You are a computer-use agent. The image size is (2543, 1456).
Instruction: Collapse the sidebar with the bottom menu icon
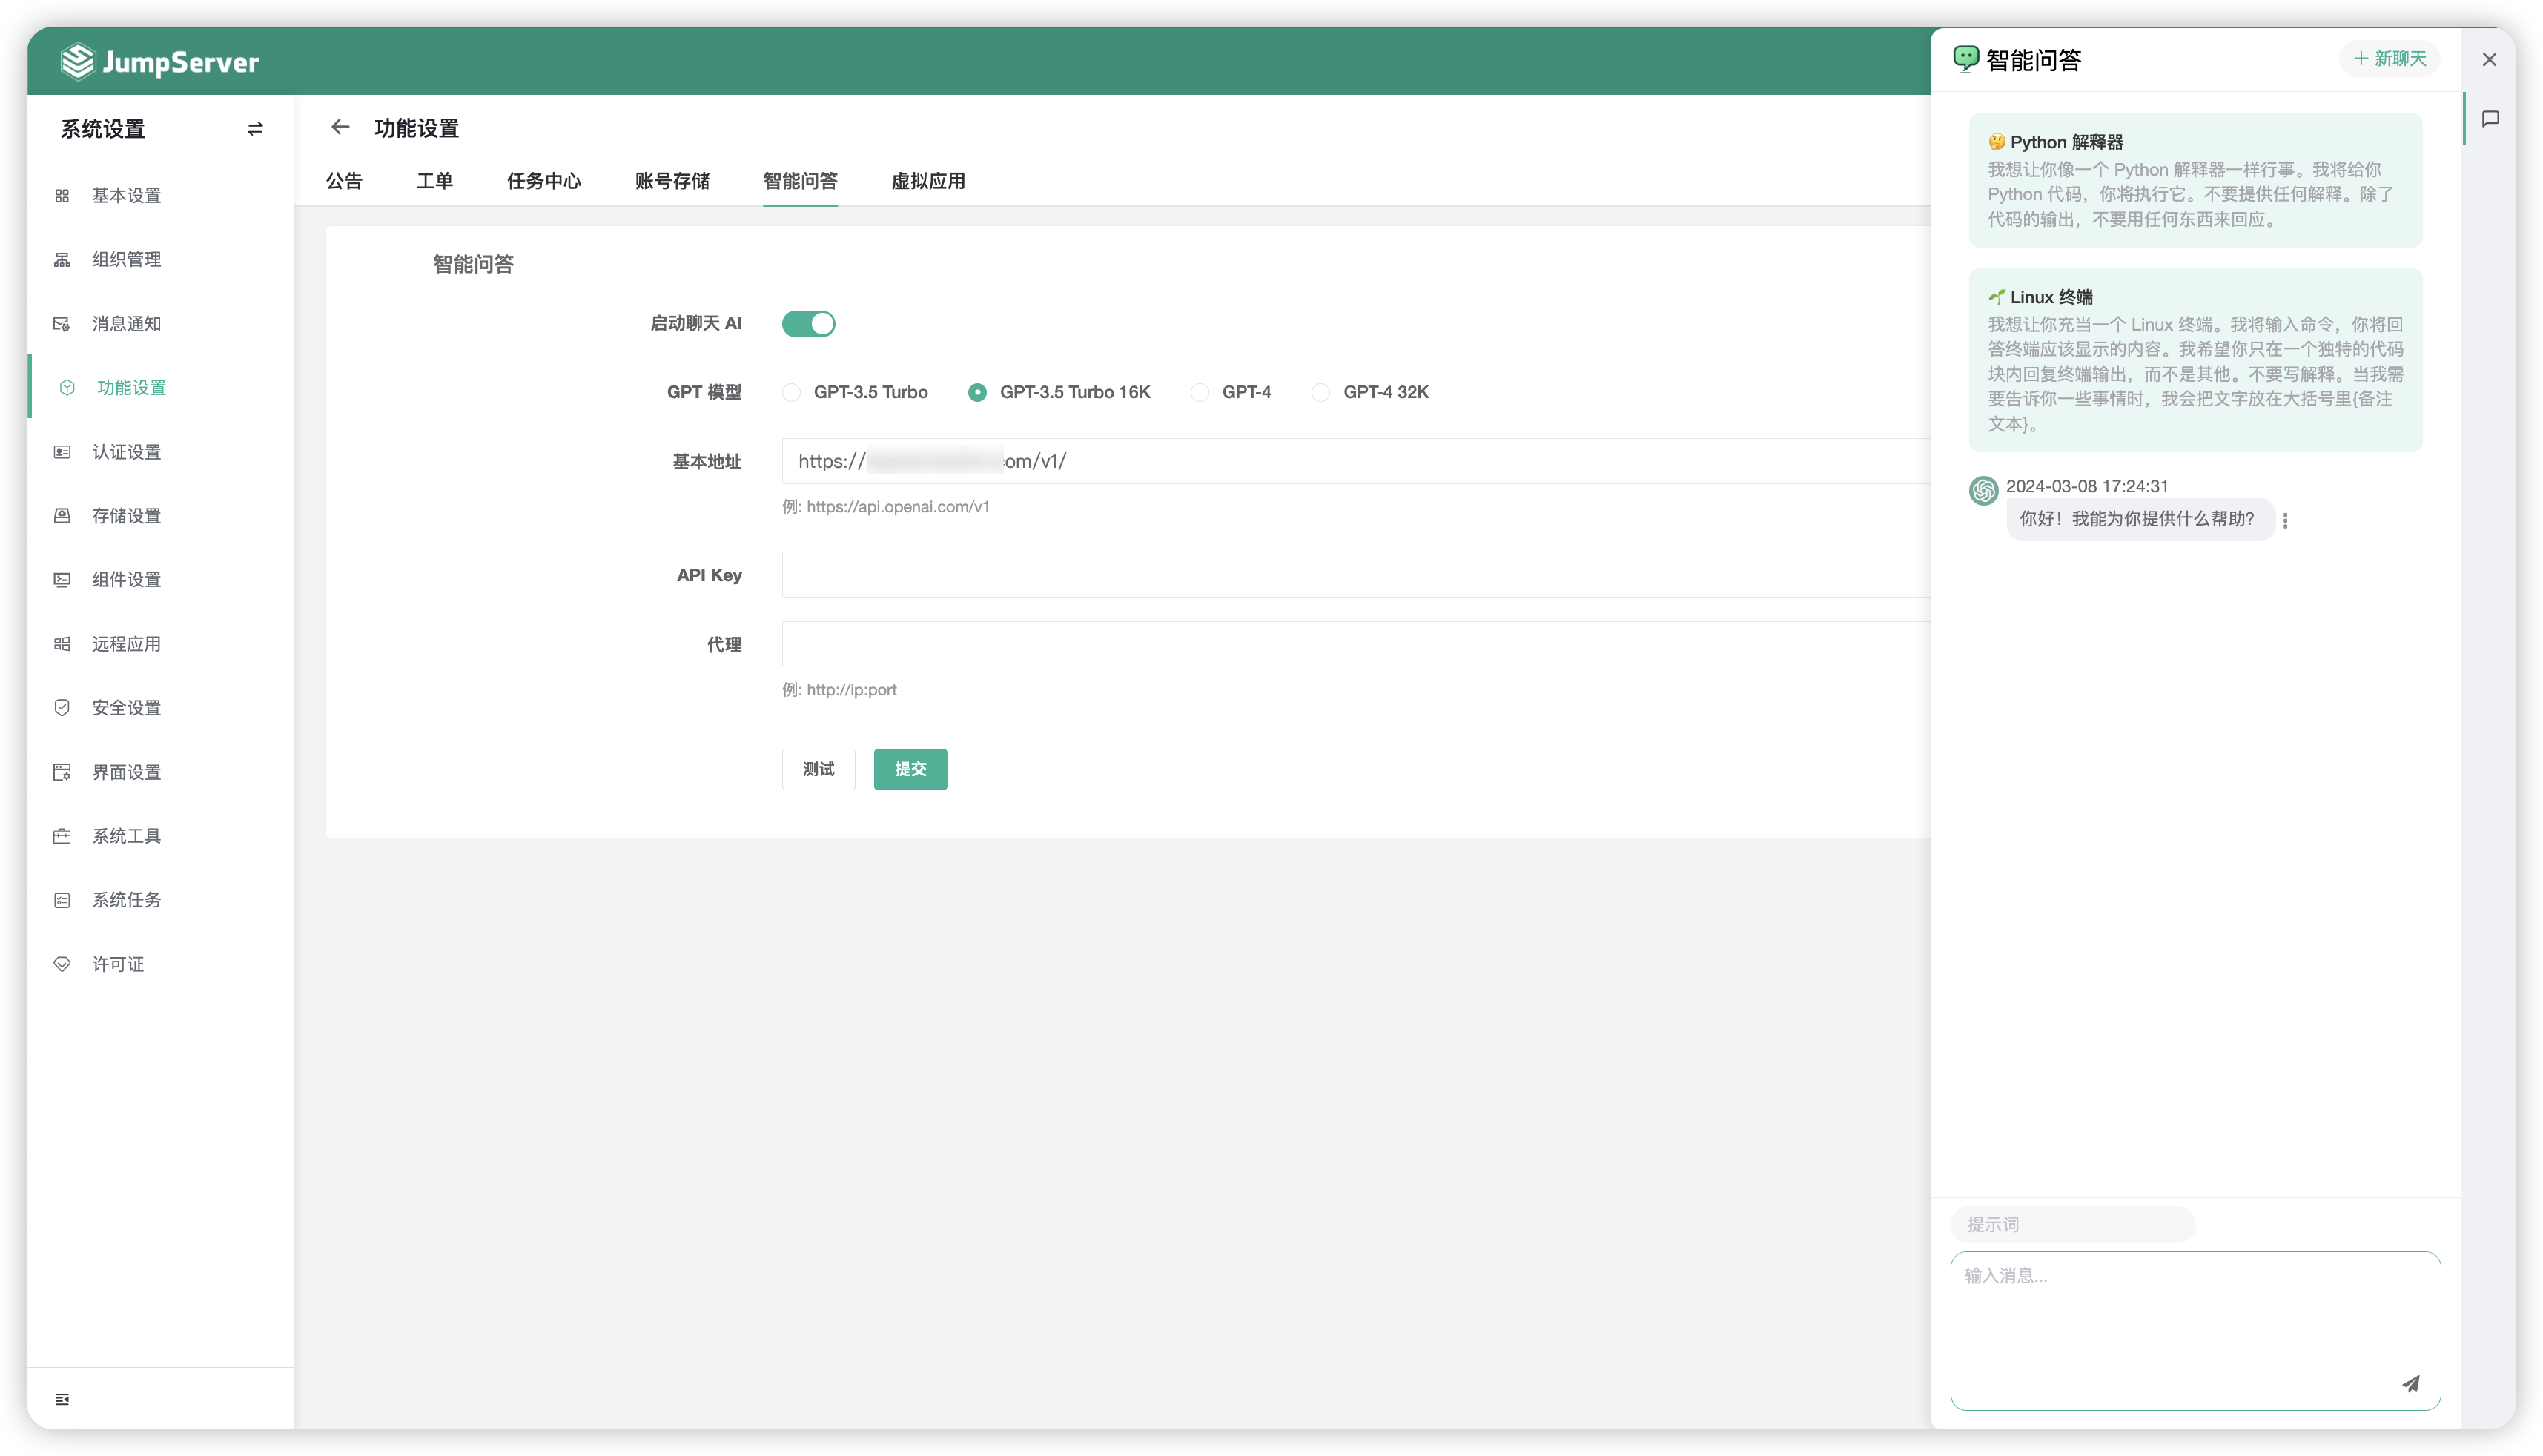[x=62, y=1399]
